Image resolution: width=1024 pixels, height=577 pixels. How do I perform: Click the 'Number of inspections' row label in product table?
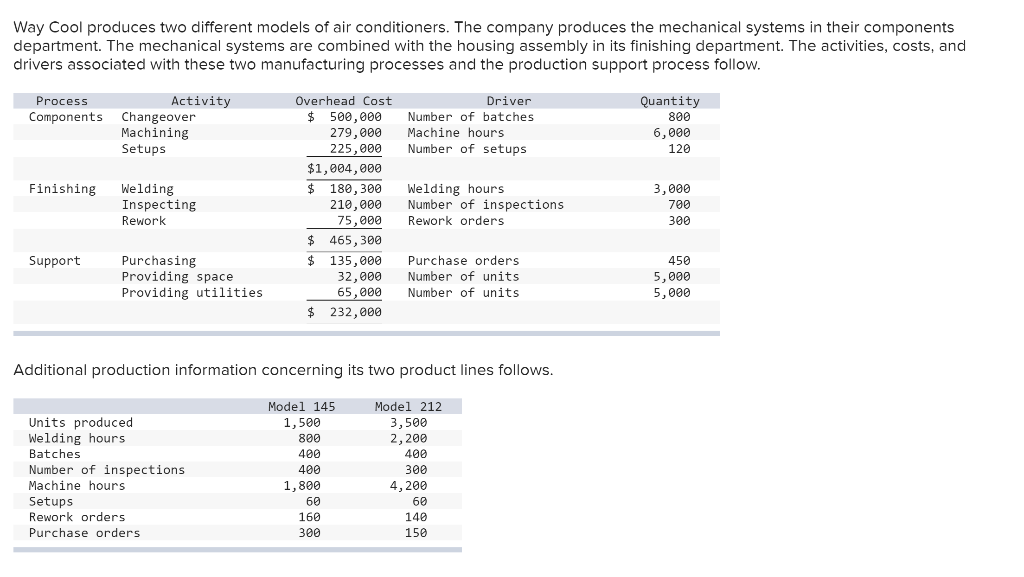[x=106, y=470]
